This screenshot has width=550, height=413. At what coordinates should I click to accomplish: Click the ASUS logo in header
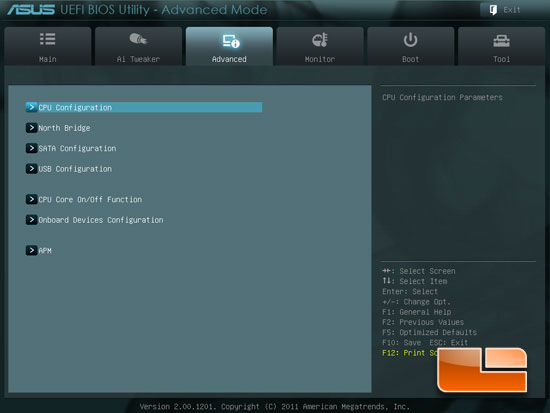click(31, 10)
